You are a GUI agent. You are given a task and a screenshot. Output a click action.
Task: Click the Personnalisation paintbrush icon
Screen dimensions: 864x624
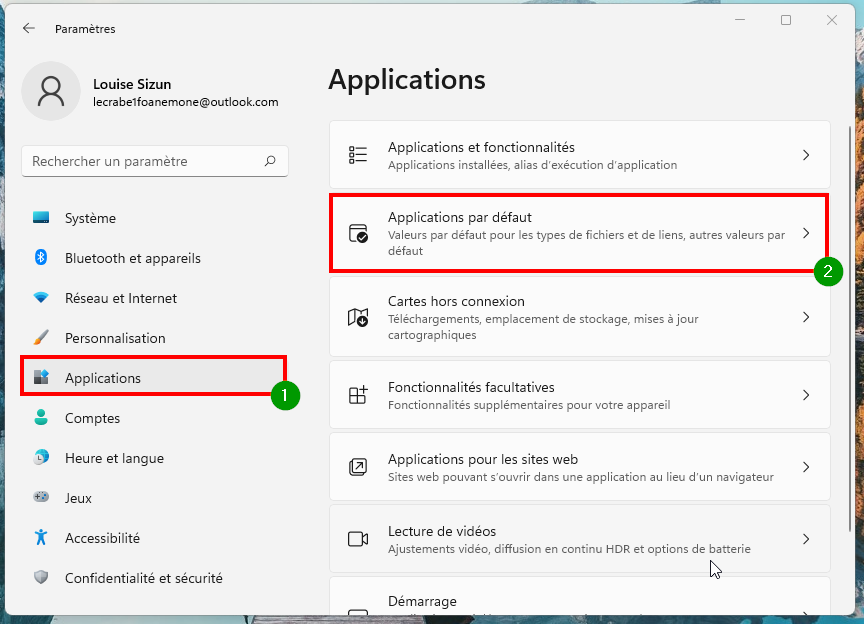tap(41, 337)
